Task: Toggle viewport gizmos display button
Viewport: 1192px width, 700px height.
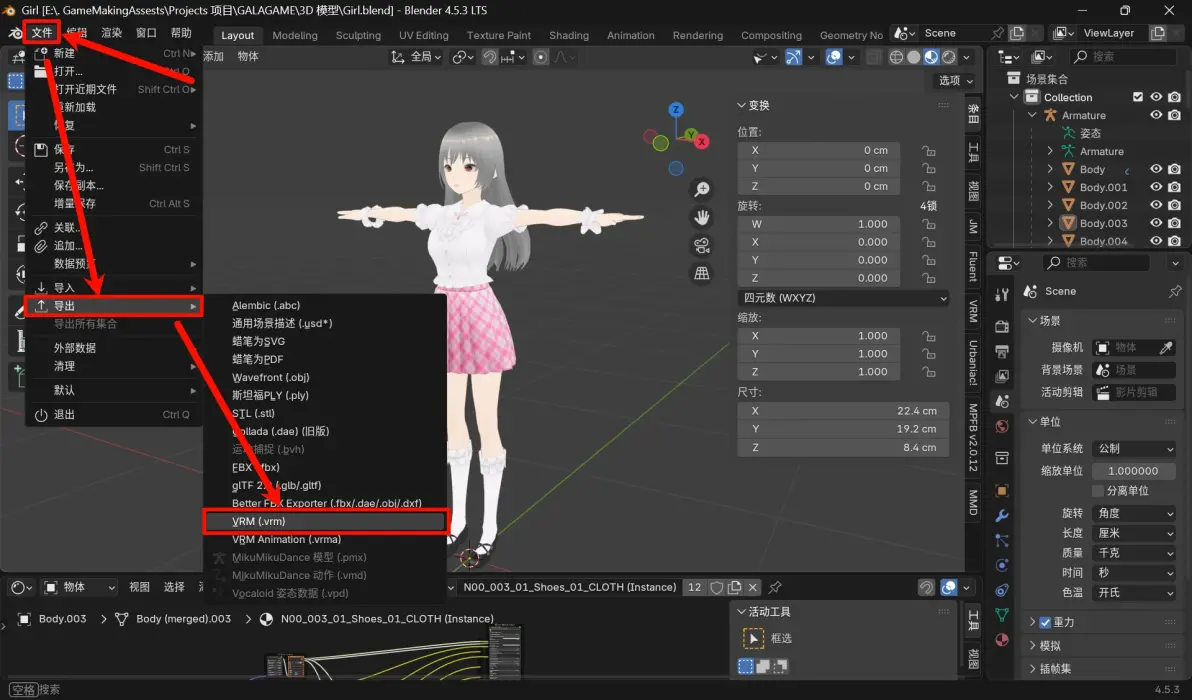Action: coord(793,57)
